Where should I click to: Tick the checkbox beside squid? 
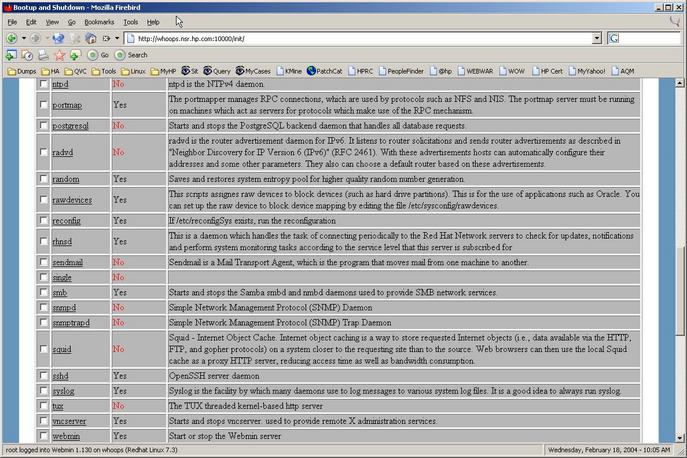click(43, 349)
